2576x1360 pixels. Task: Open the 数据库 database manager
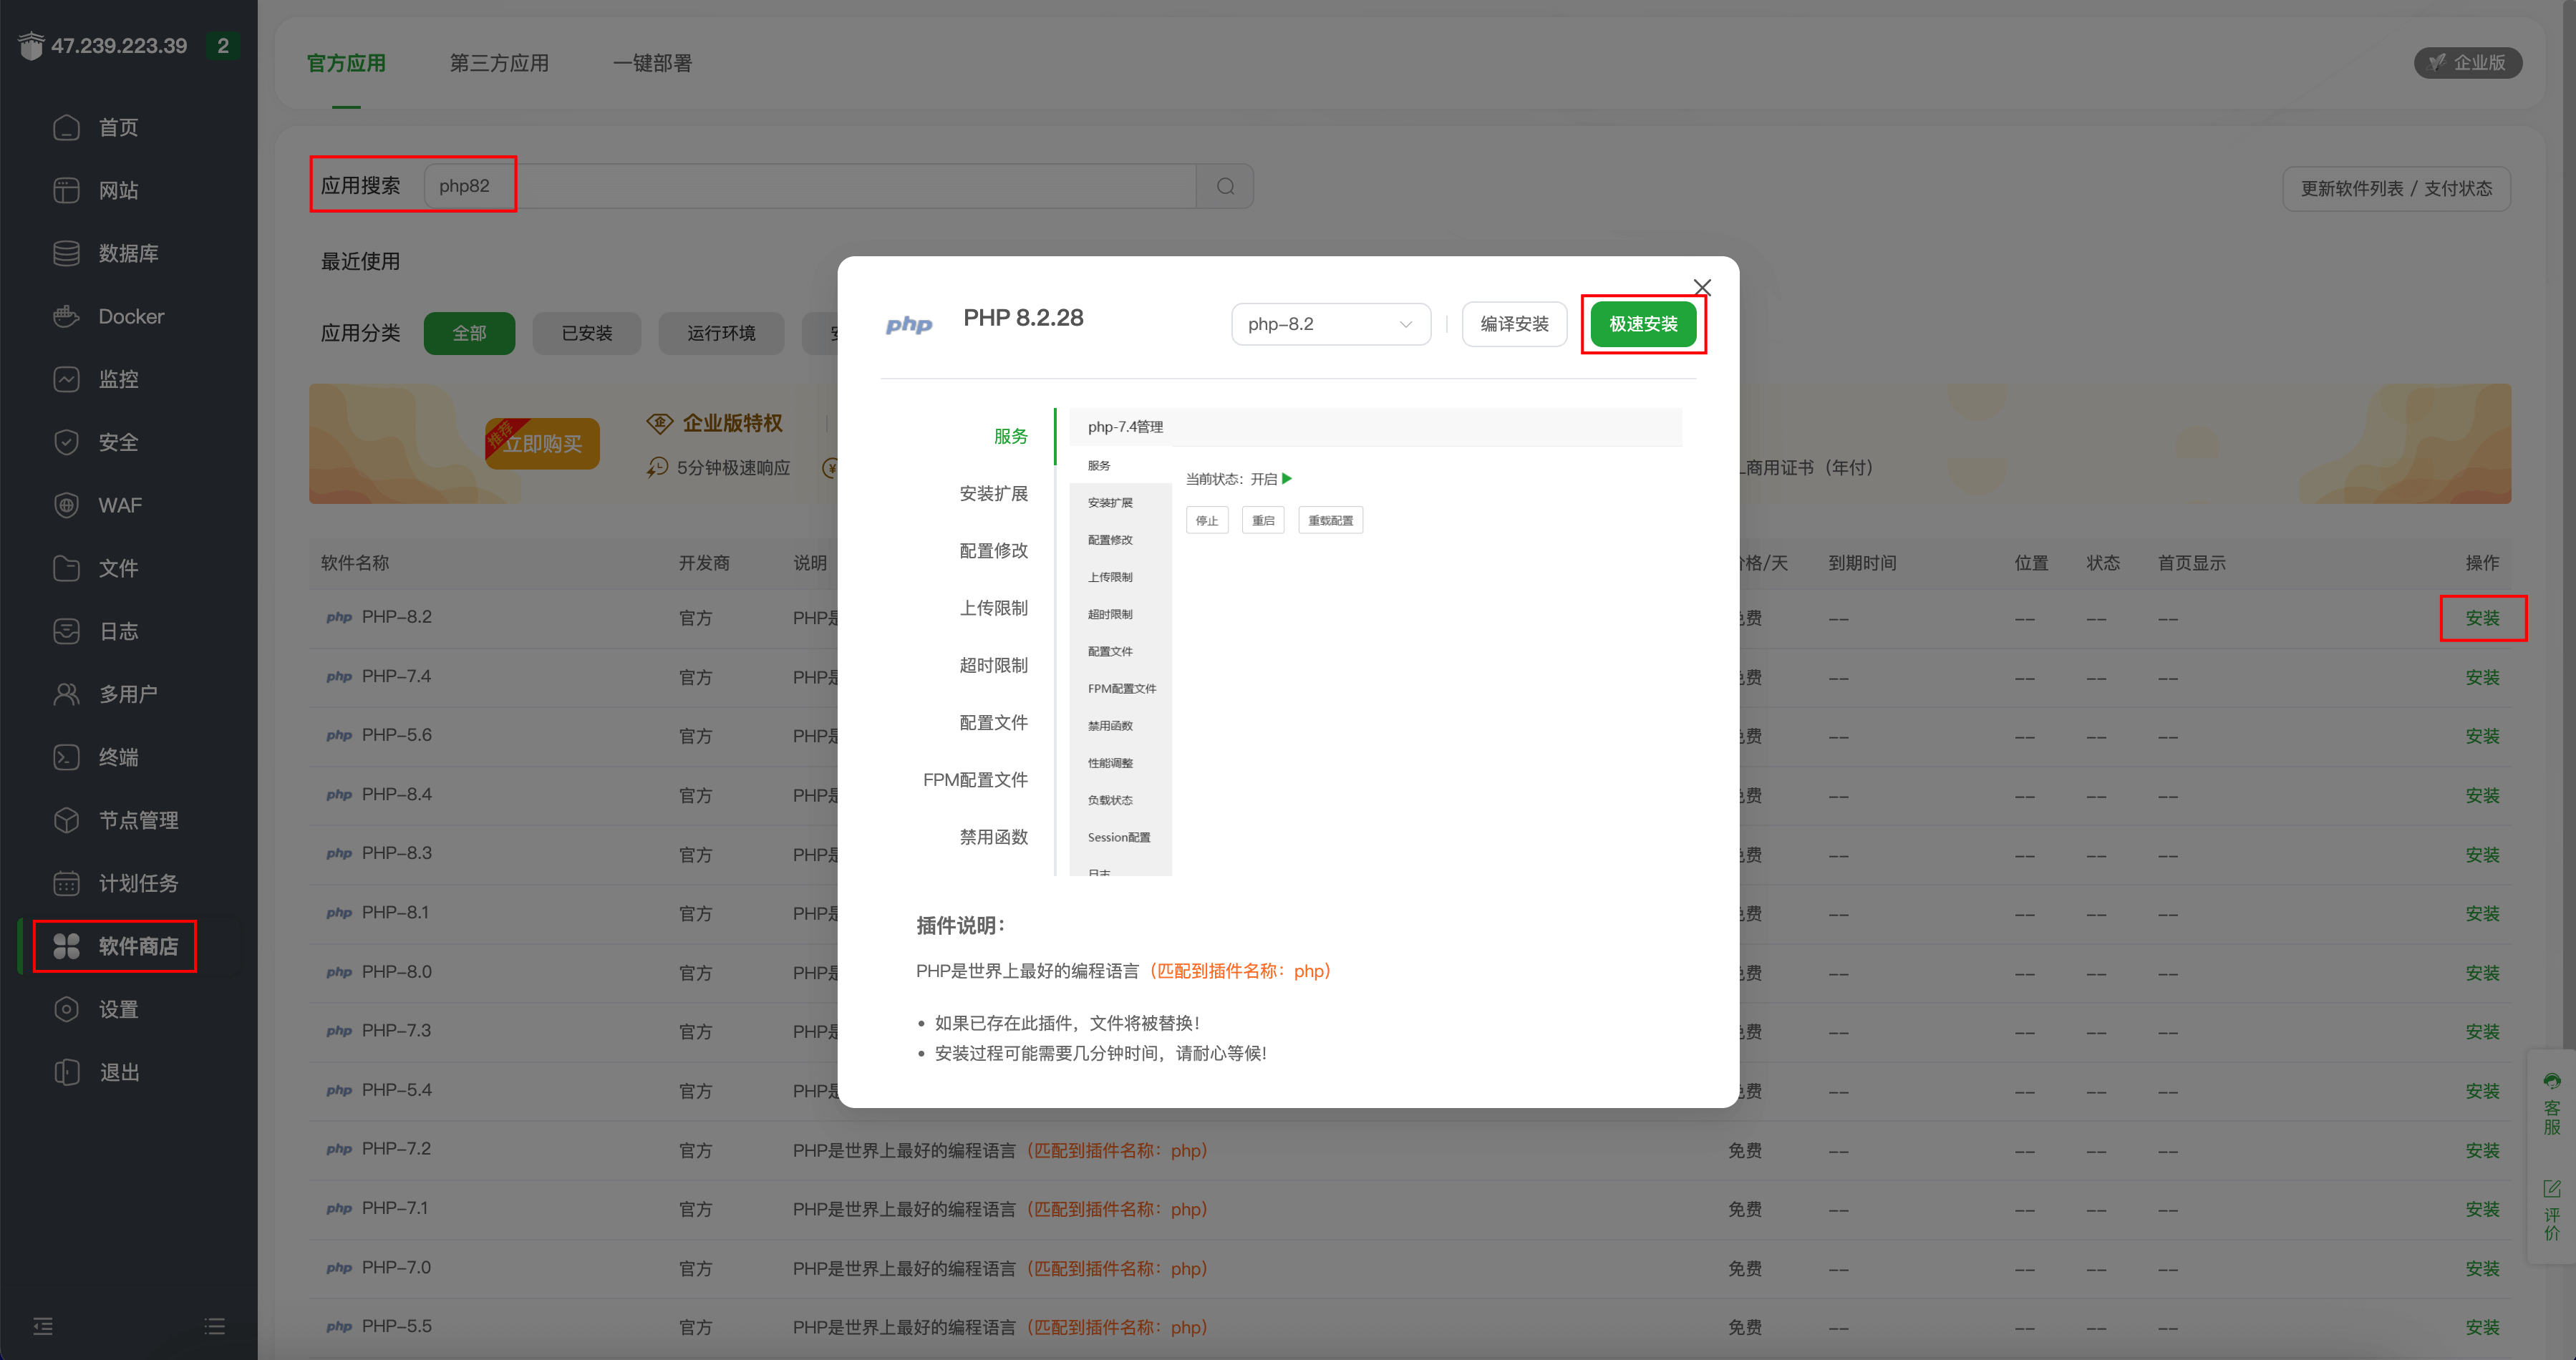click(127, 253)
